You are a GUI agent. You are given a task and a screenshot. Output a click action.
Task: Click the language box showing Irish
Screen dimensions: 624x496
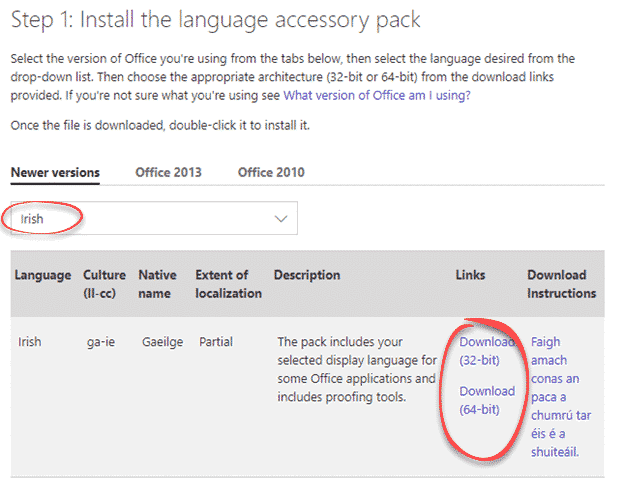pyautogui.click(x=140, y=217)
